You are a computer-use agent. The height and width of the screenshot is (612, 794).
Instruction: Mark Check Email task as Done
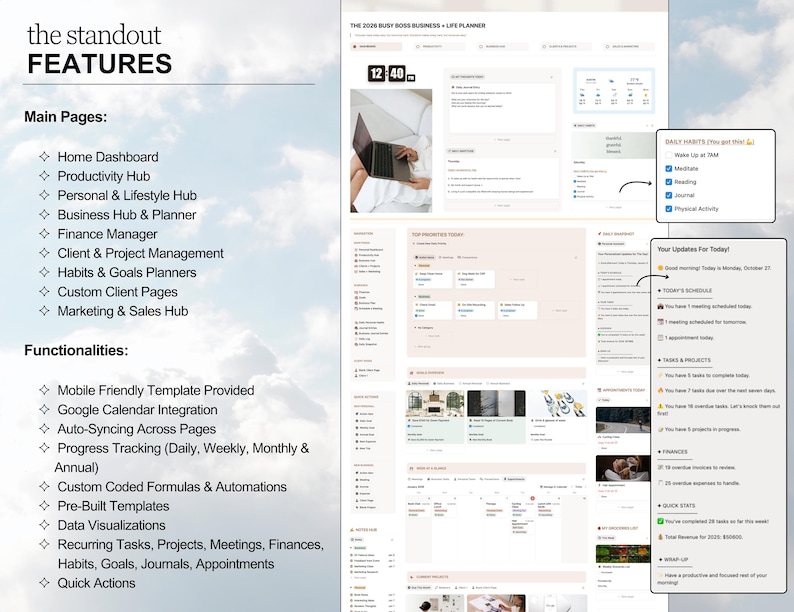pos(416,315)
